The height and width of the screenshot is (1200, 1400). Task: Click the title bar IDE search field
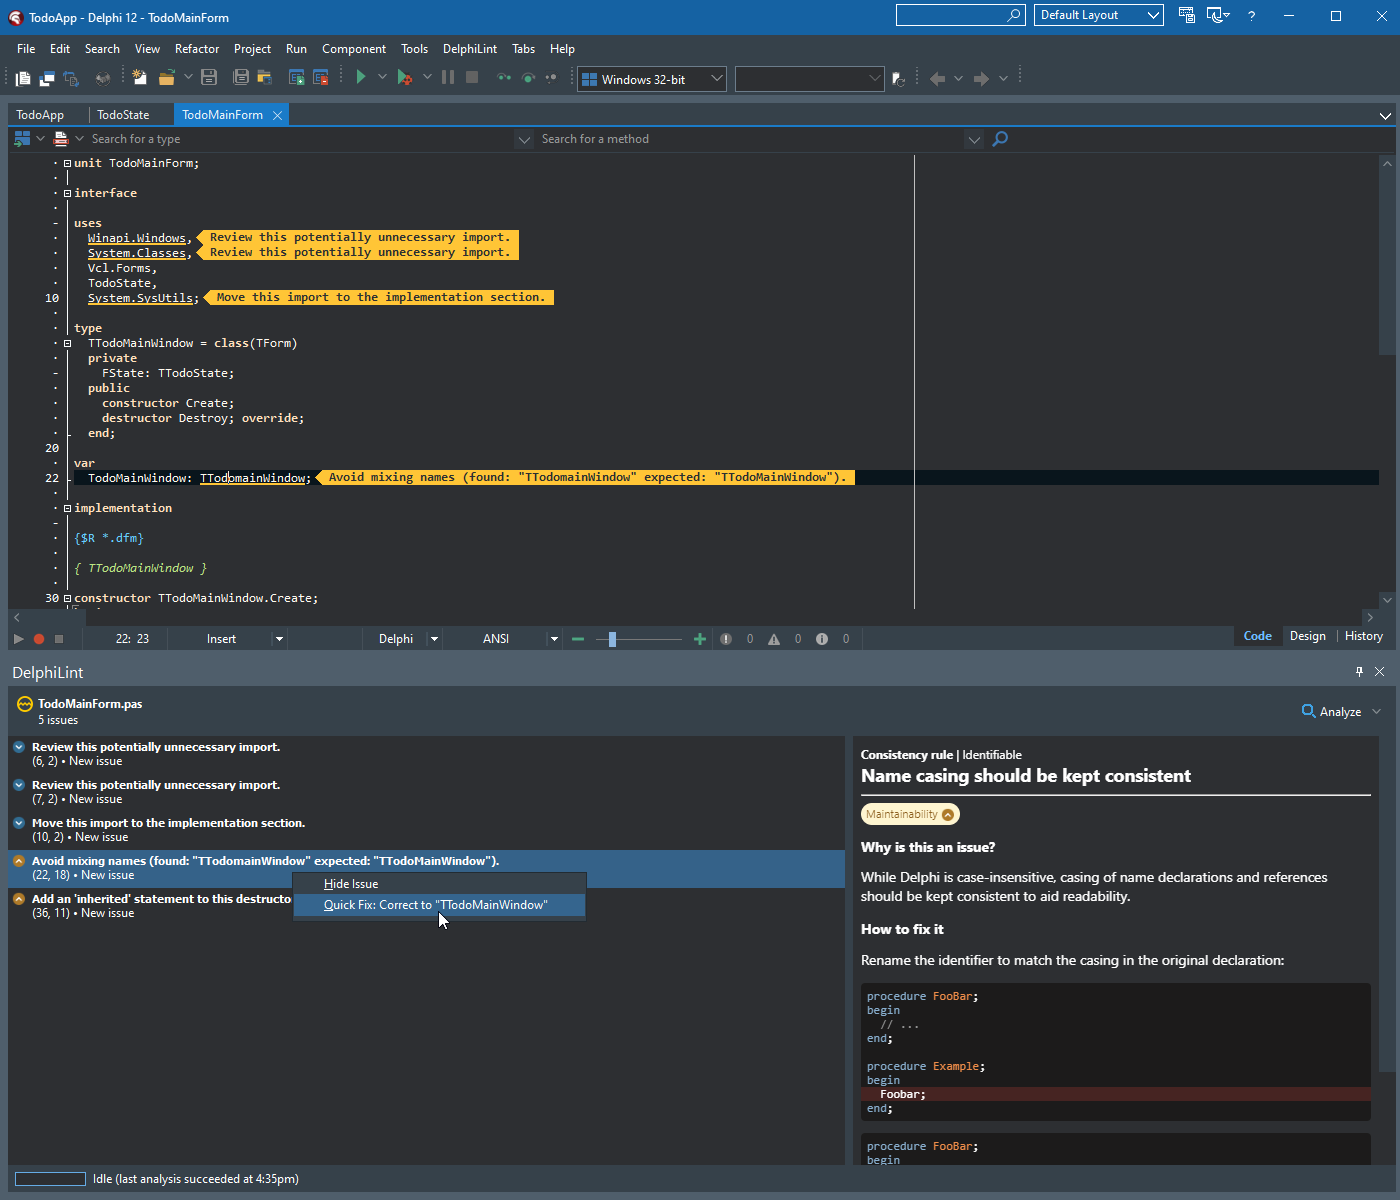(x=960, y=15)
